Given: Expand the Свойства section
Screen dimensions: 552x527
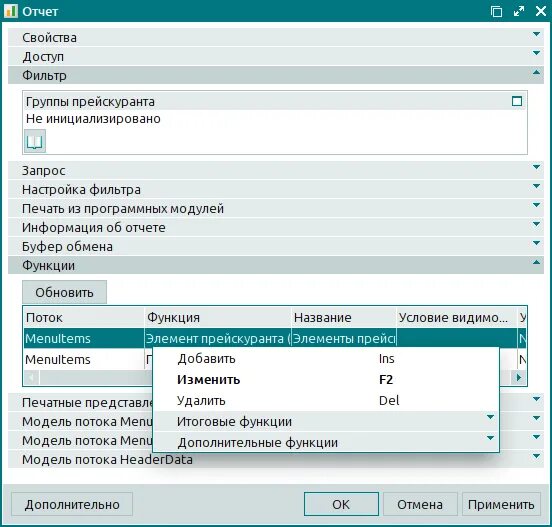Looking at the screenshot, I should (x=276, y=37).
